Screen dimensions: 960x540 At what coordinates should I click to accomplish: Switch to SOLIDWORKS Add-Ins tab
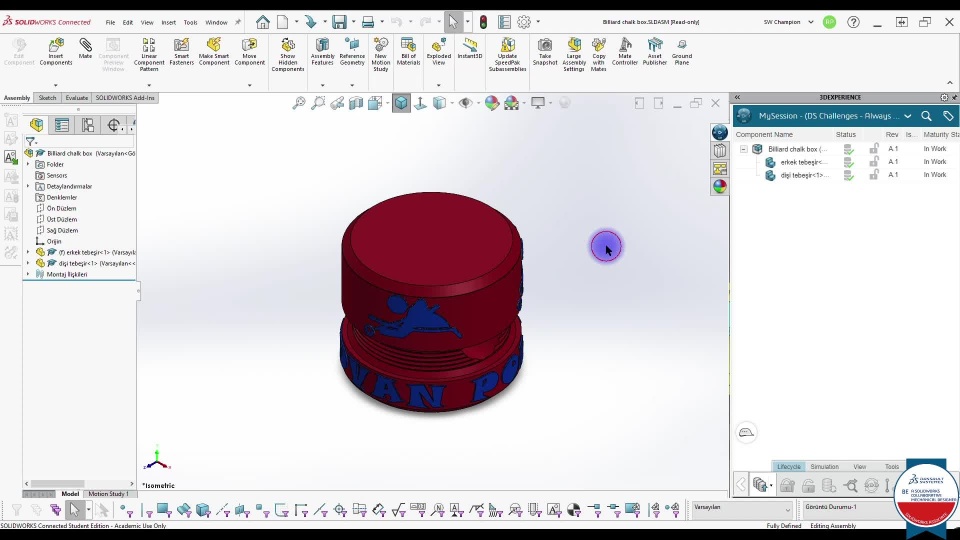[125, 98]
